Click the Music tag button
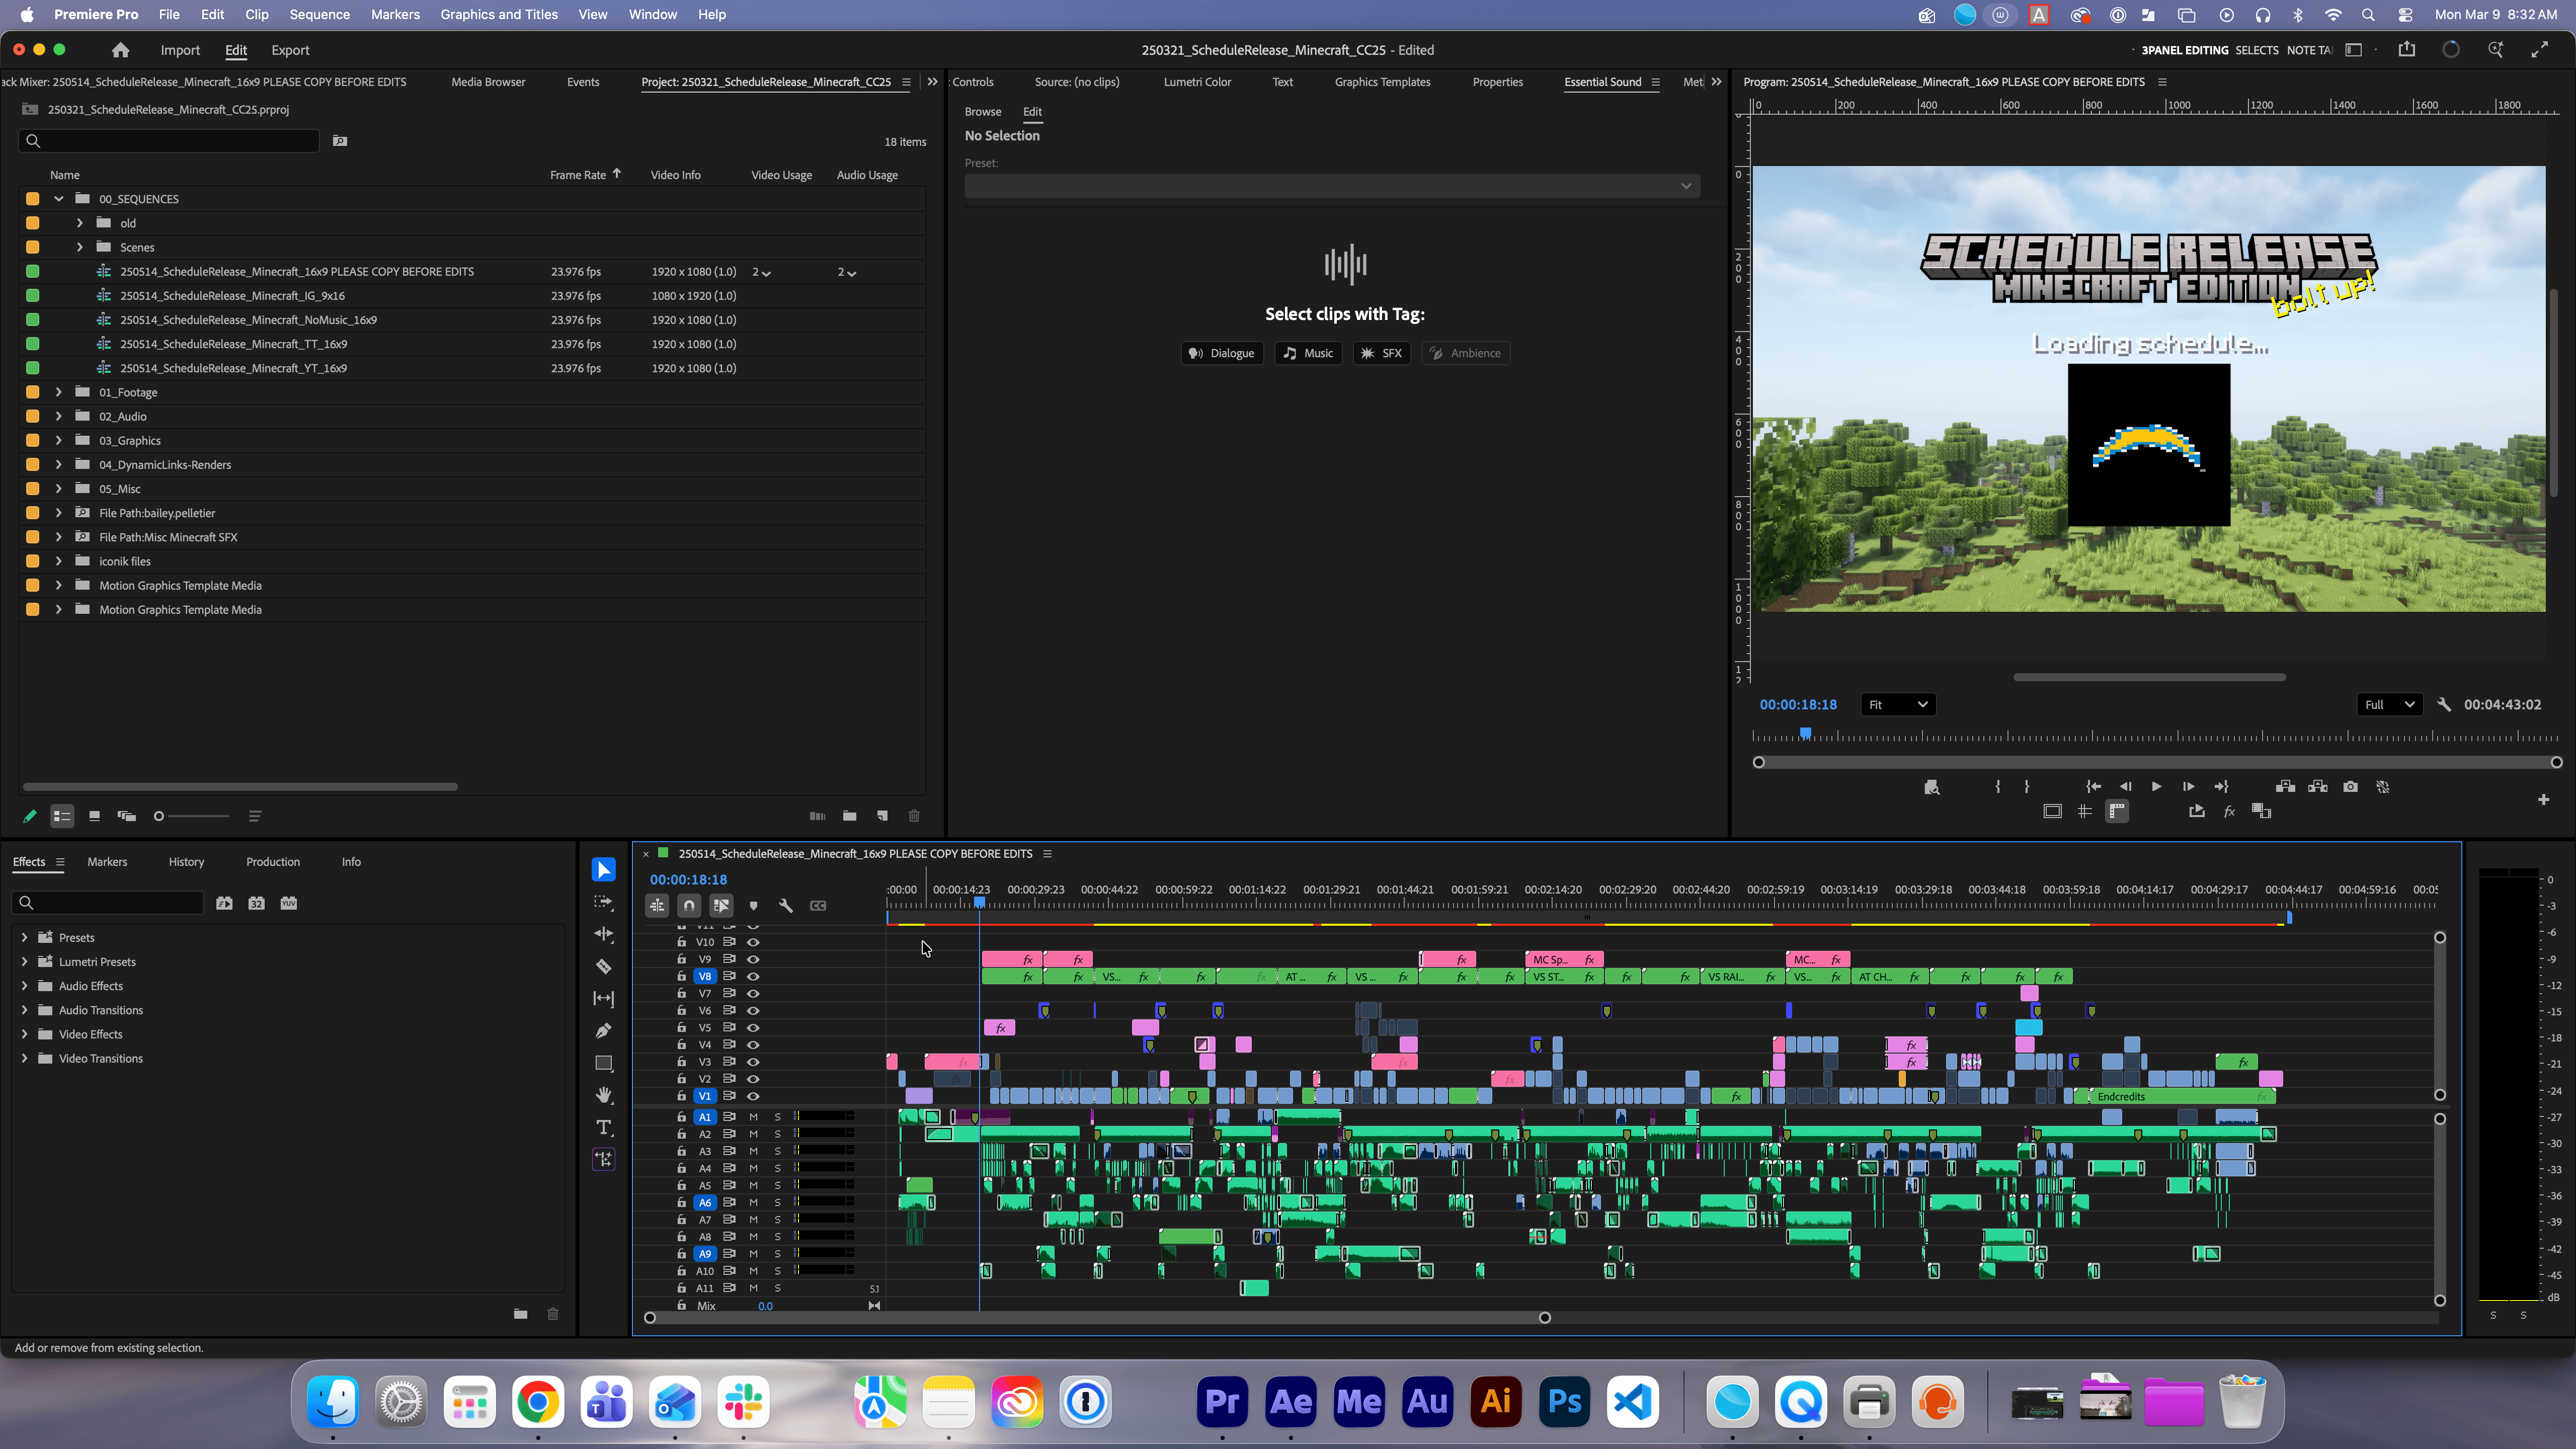This screenshot has height=1449, width=2576. coord(1308,353)
